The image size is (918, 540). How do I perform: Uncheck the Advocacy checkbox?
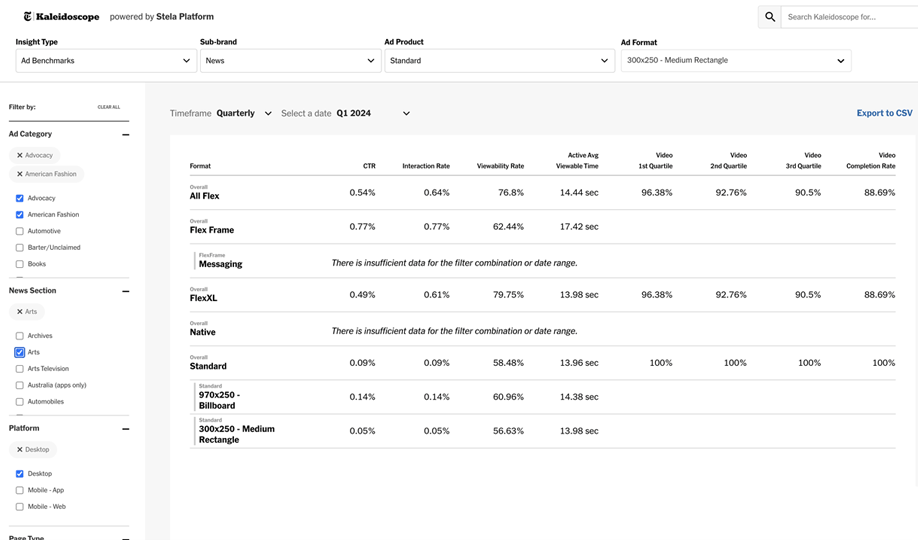point(20,198)
